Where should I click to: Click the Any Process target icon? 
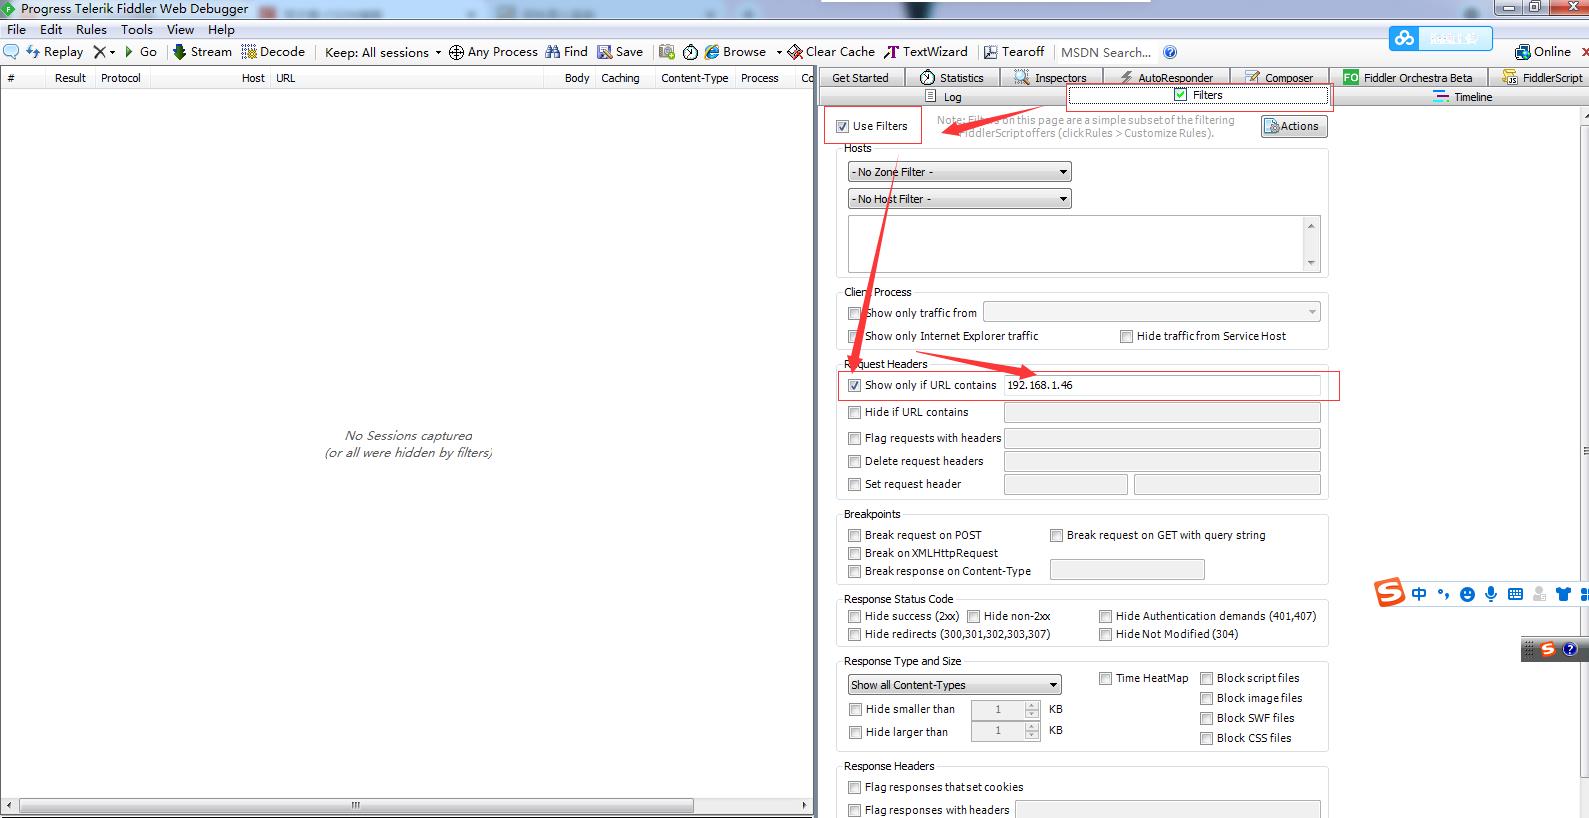456,52
